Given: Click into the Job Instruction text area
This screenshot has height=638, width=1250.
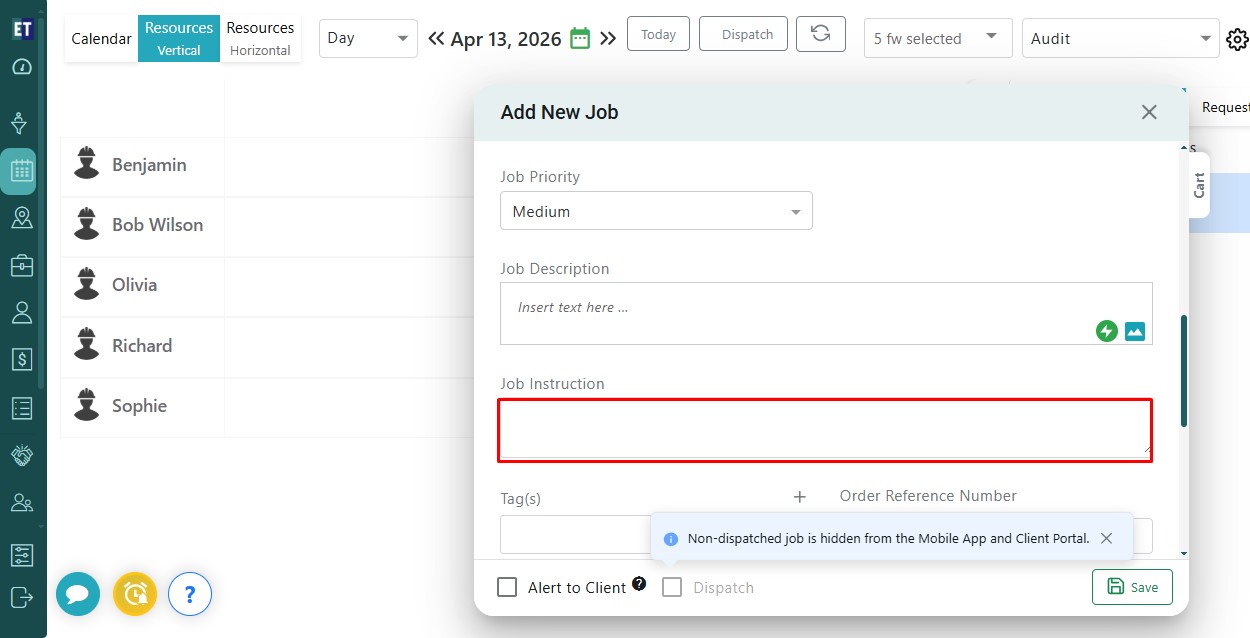Looking at the screenshot, I should [825, 430].
